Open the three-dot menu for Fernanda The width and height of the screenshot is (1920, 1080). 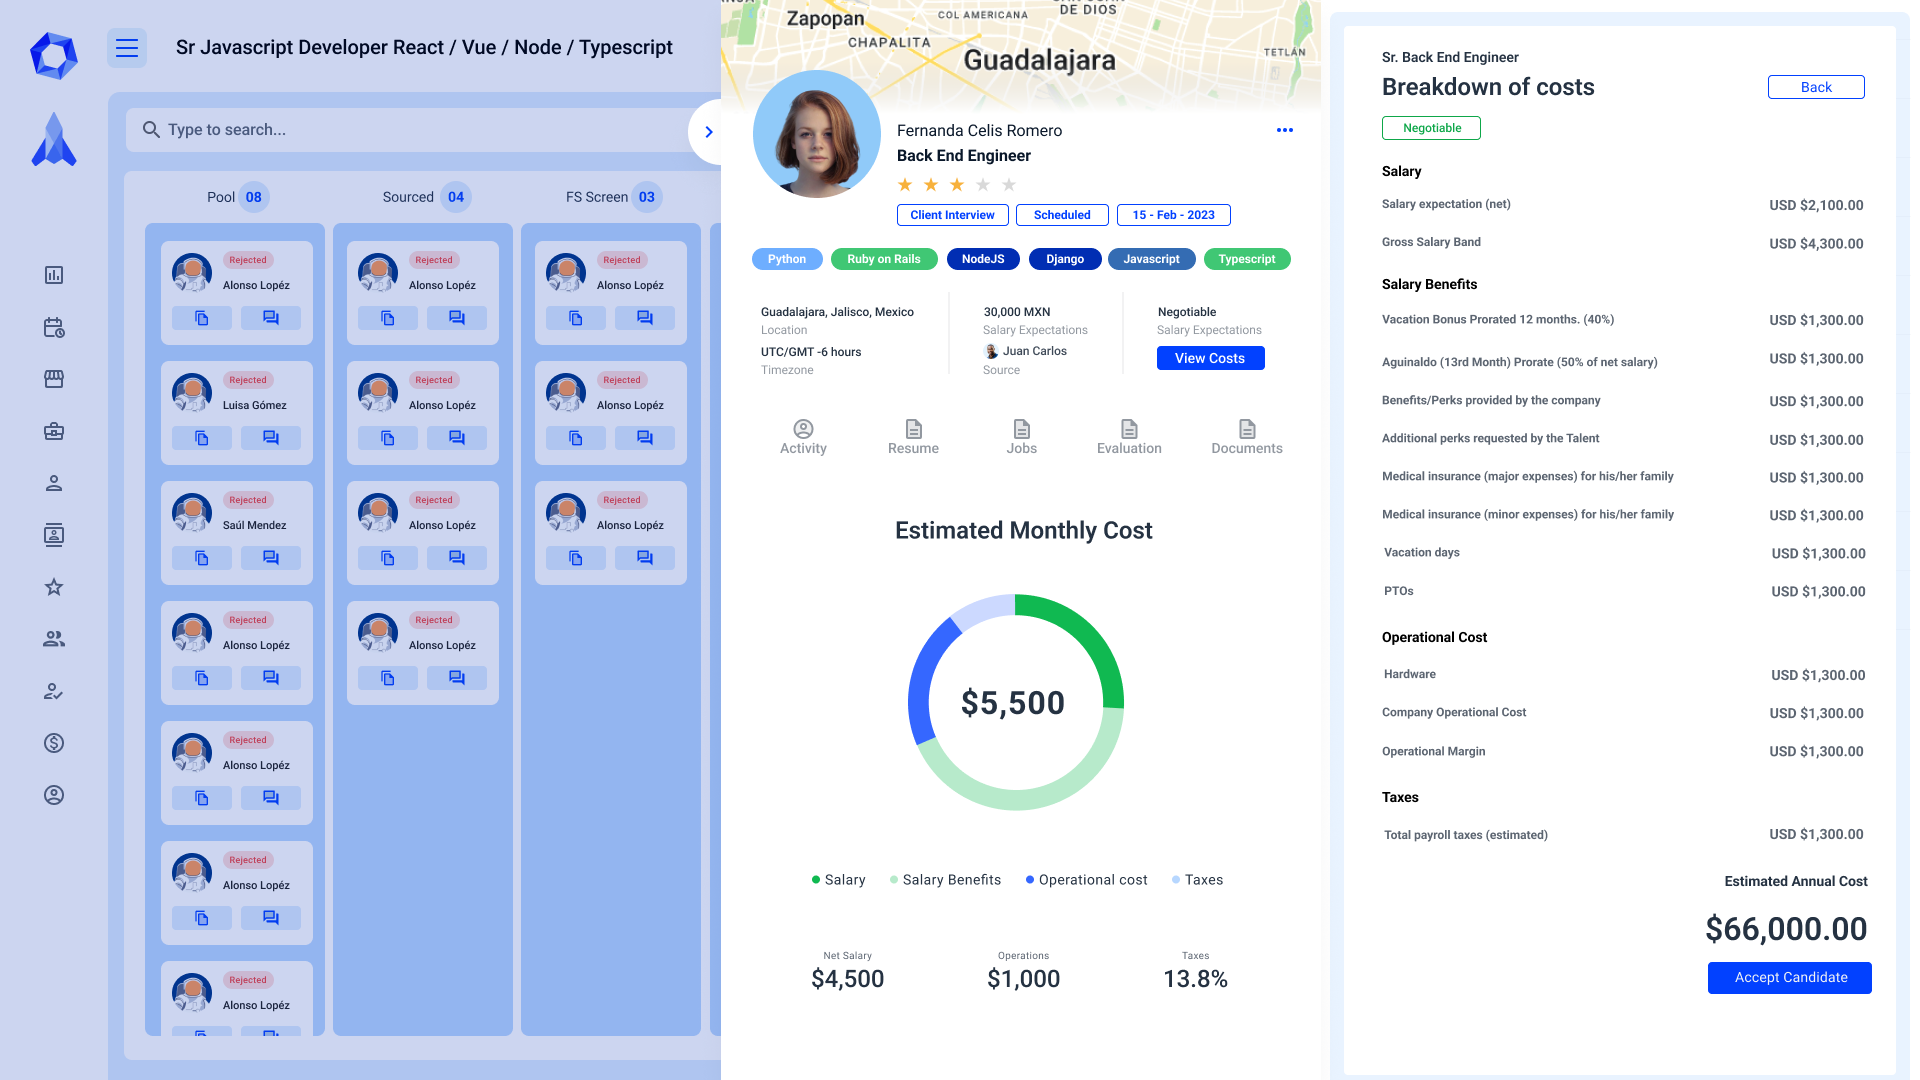pyautogui.click(x=1284, y=130)
